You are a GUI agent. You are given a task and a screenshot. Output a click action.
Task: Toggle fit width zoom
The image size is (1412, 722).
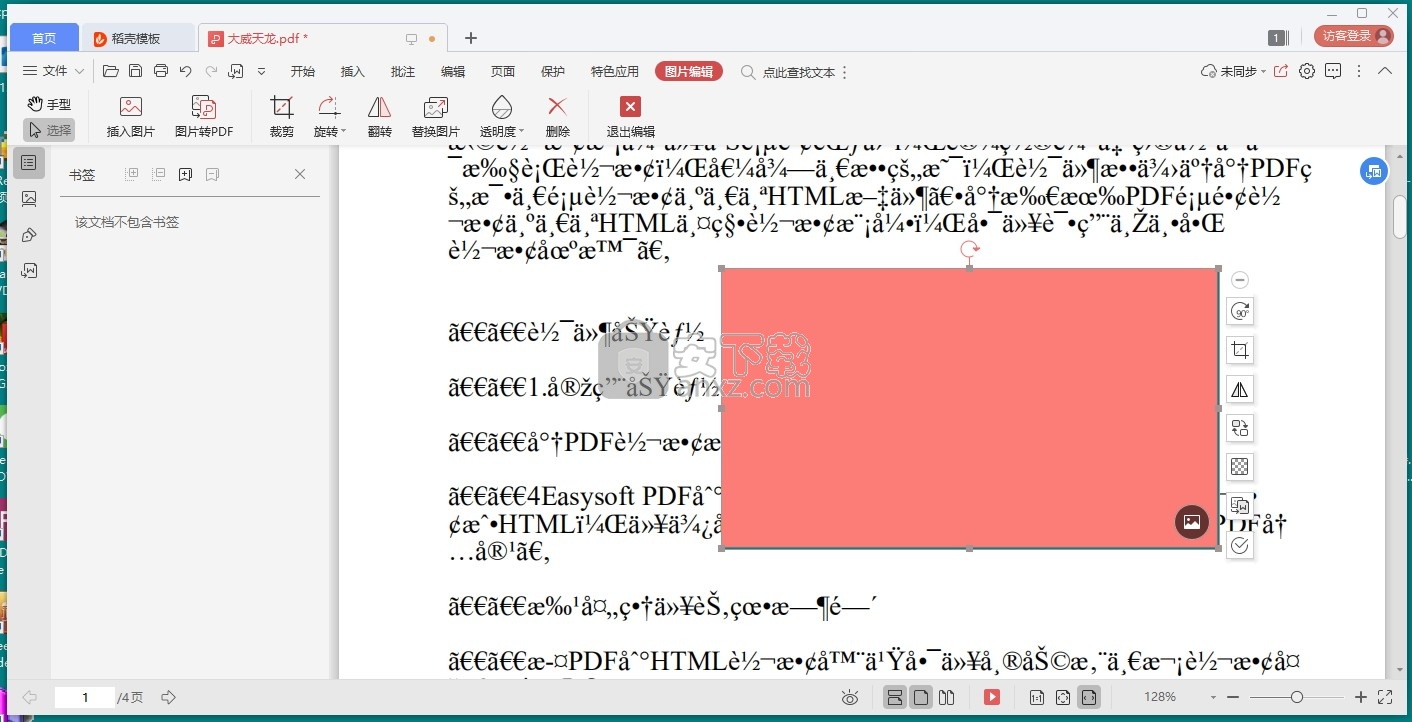pyautogui.click(x=1089, y=697)
